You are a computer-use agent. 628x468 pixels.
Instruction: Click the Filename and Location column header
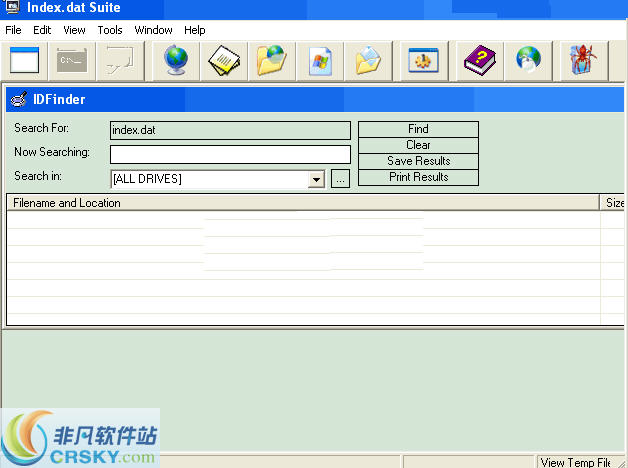point(303,203)
